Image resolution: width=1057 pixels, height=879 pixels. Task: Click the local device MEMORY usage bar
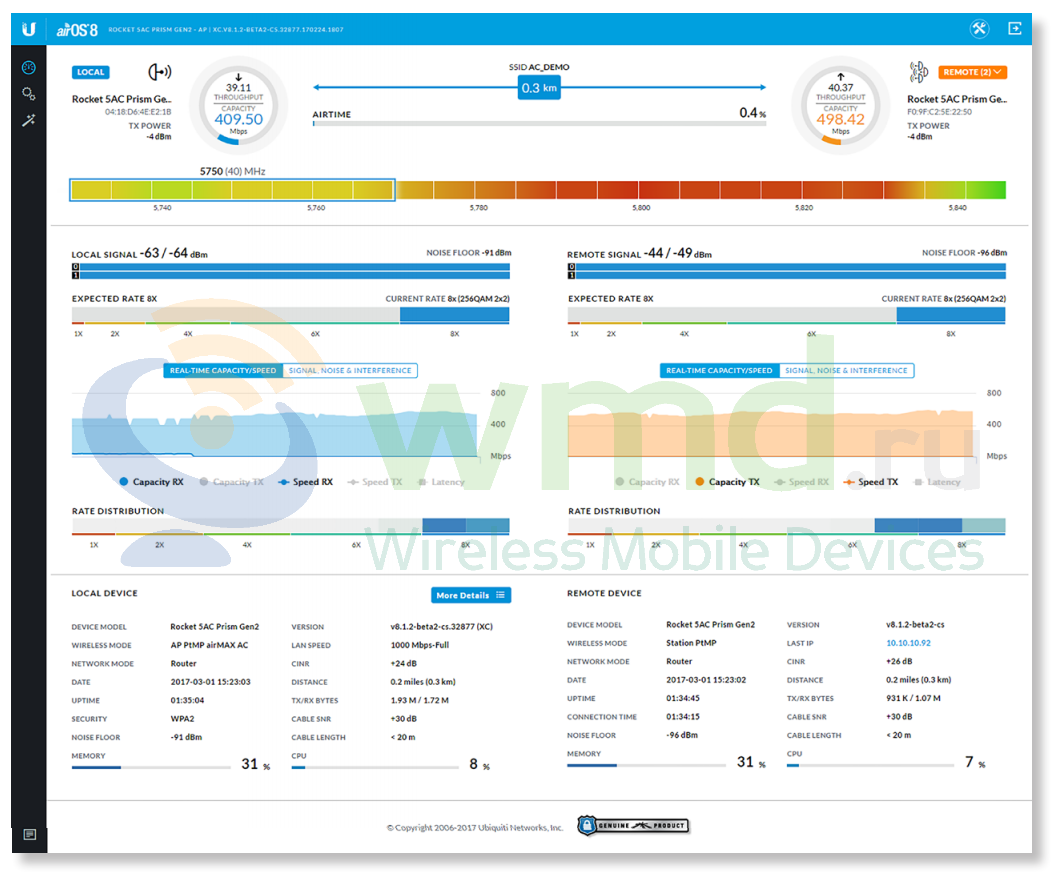pos(151,767)
